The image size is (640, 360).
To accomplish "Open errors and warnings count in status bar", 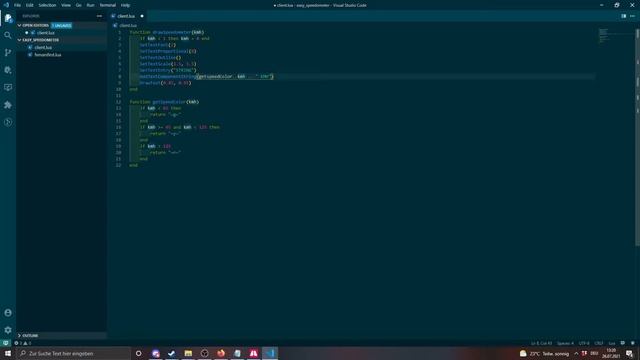I will point(23,343).
